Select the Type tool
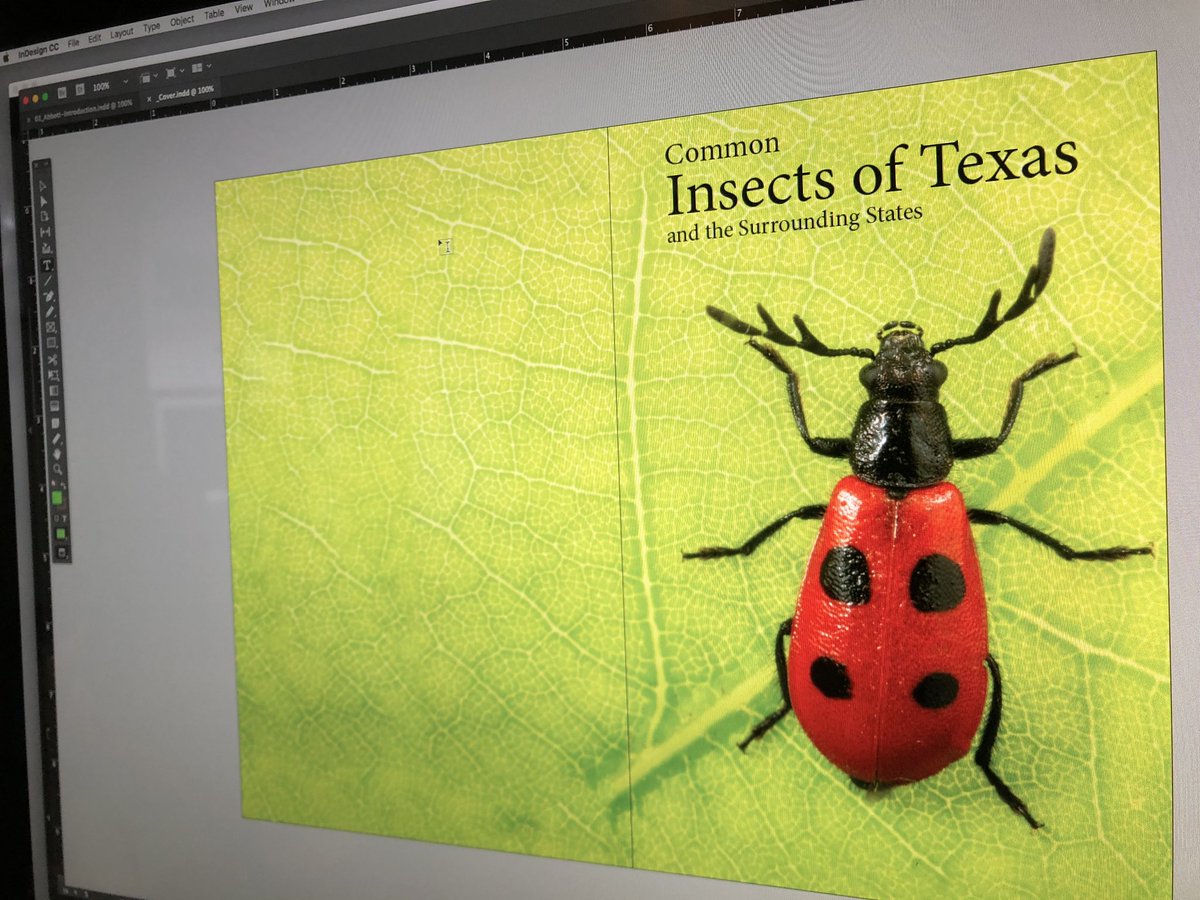The height and width of the screenshot is (900, 1200). pyautogui.click(x=48, y=264)
